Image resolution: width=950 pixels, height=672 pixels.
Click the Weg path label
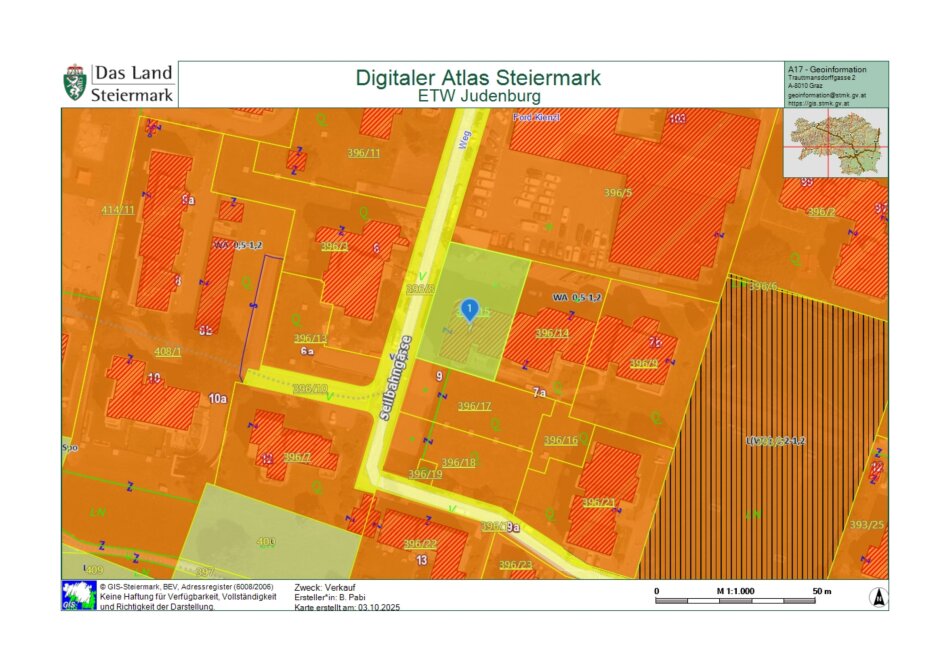pos(465,141)
